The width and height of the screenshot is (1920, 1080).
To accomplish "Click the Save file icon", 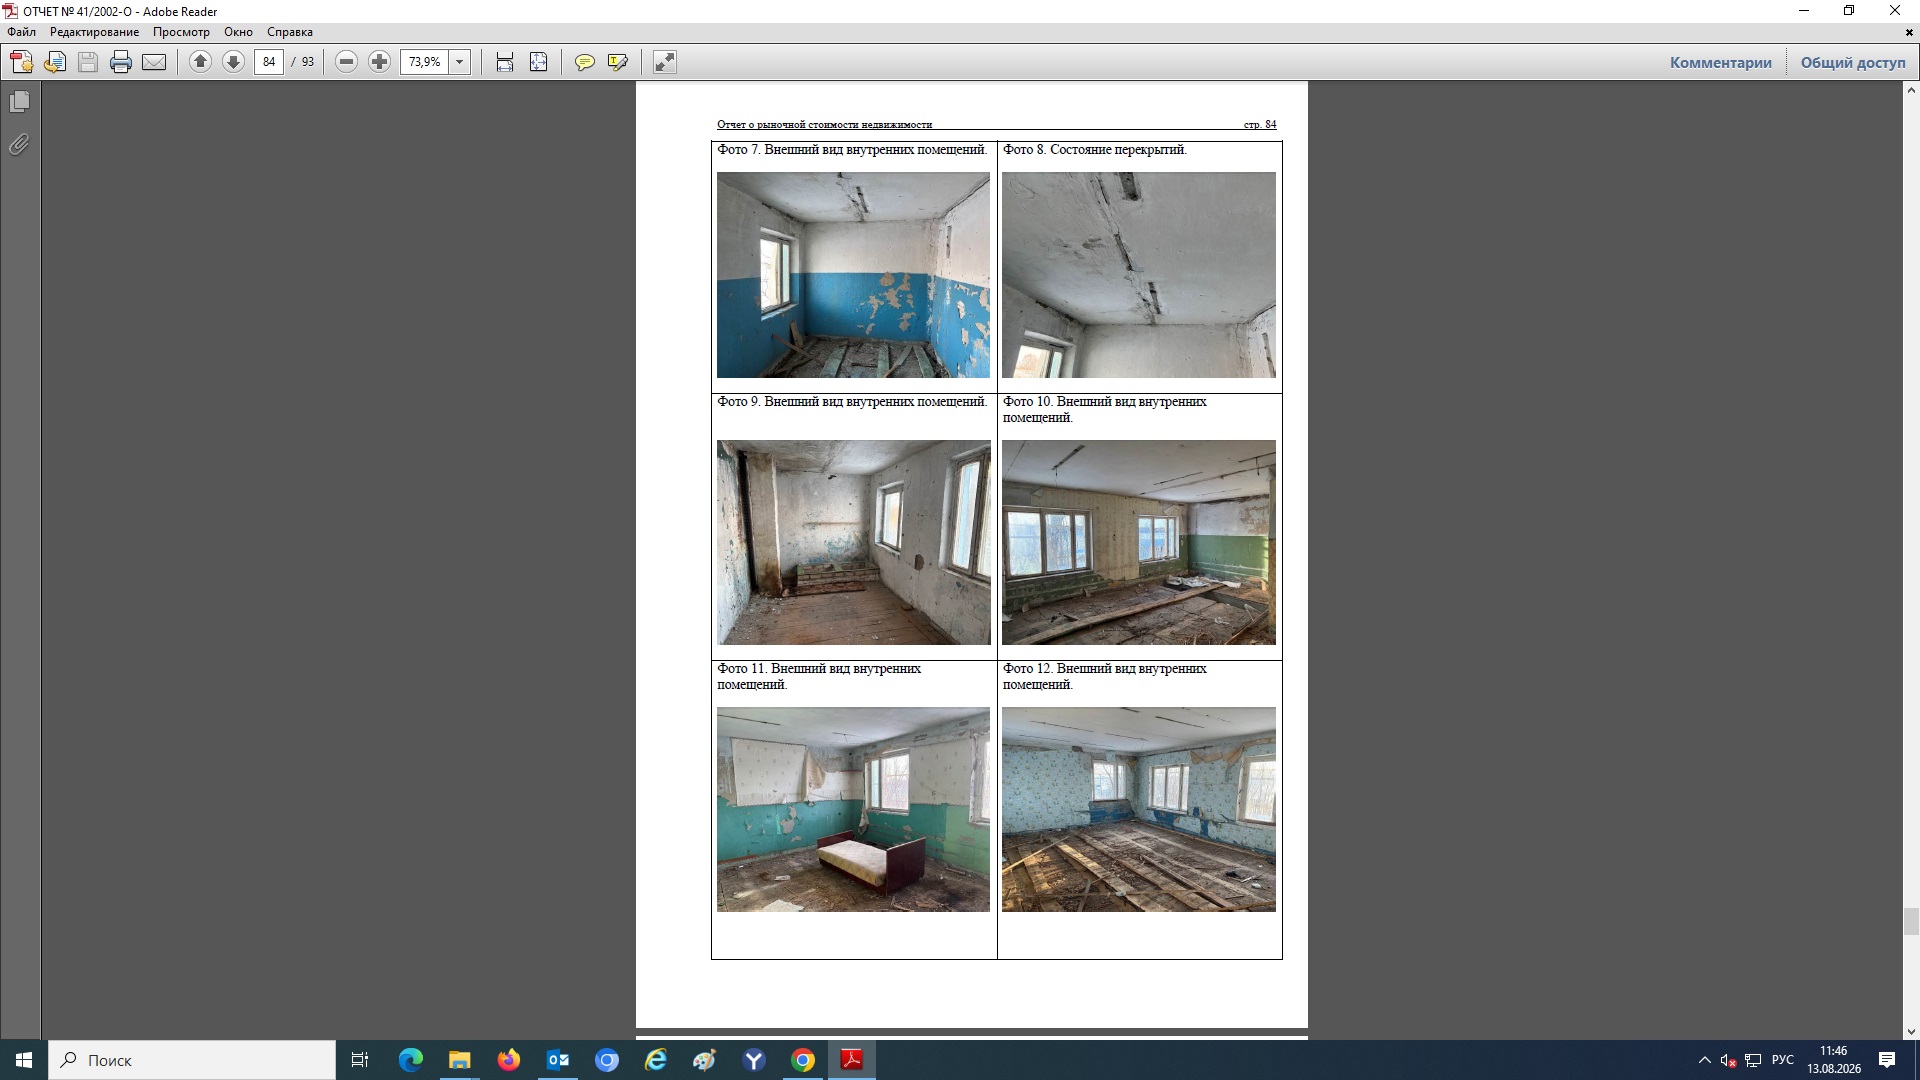I will click(x=88, y=62).
